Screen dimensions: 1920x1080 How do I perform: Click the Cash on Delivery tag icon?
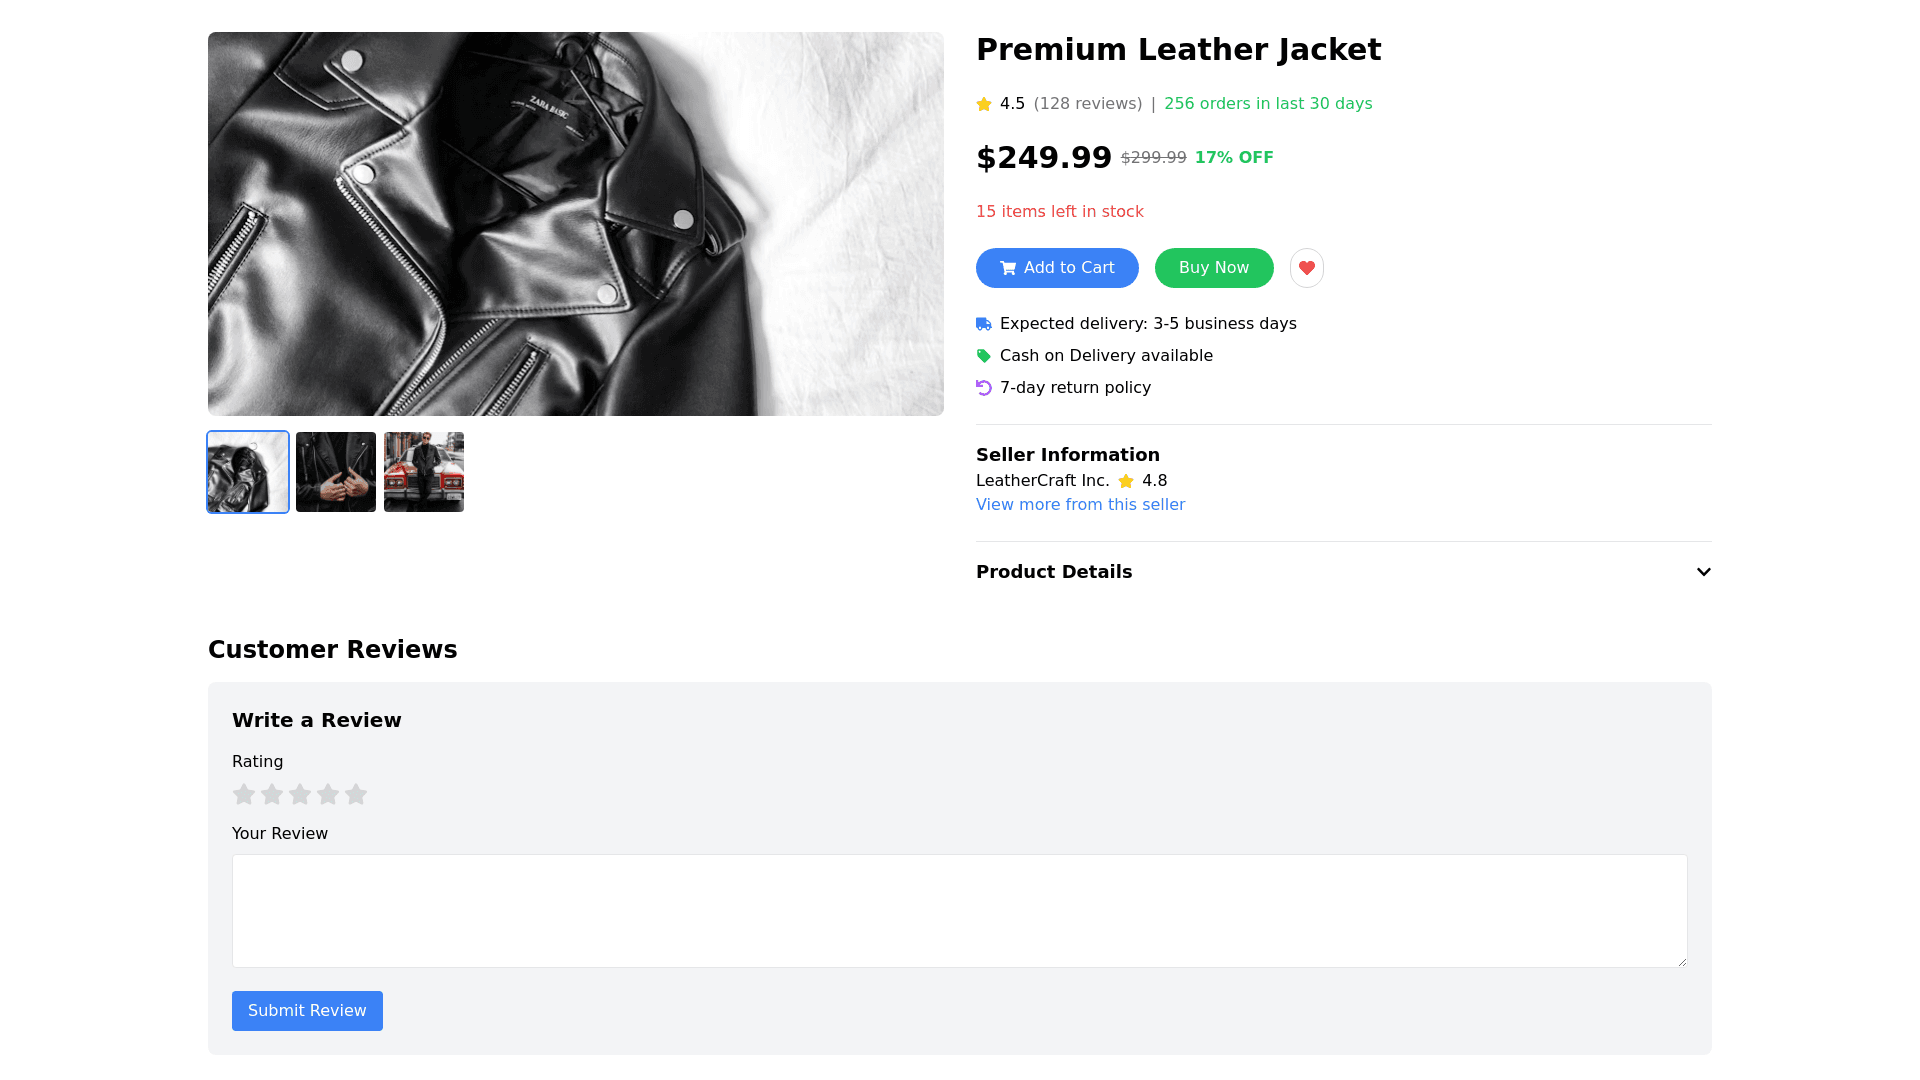(984, 356)
